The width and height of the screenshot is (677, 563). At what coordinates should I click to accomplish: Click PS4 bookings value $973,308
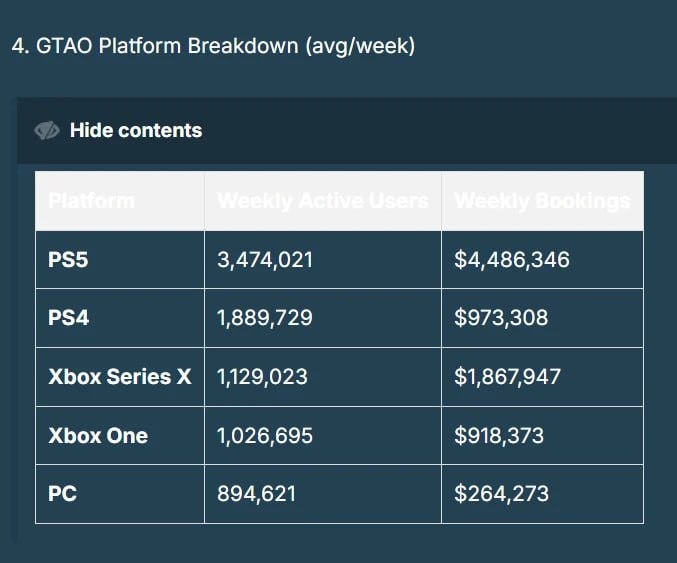tap(501, 318)
